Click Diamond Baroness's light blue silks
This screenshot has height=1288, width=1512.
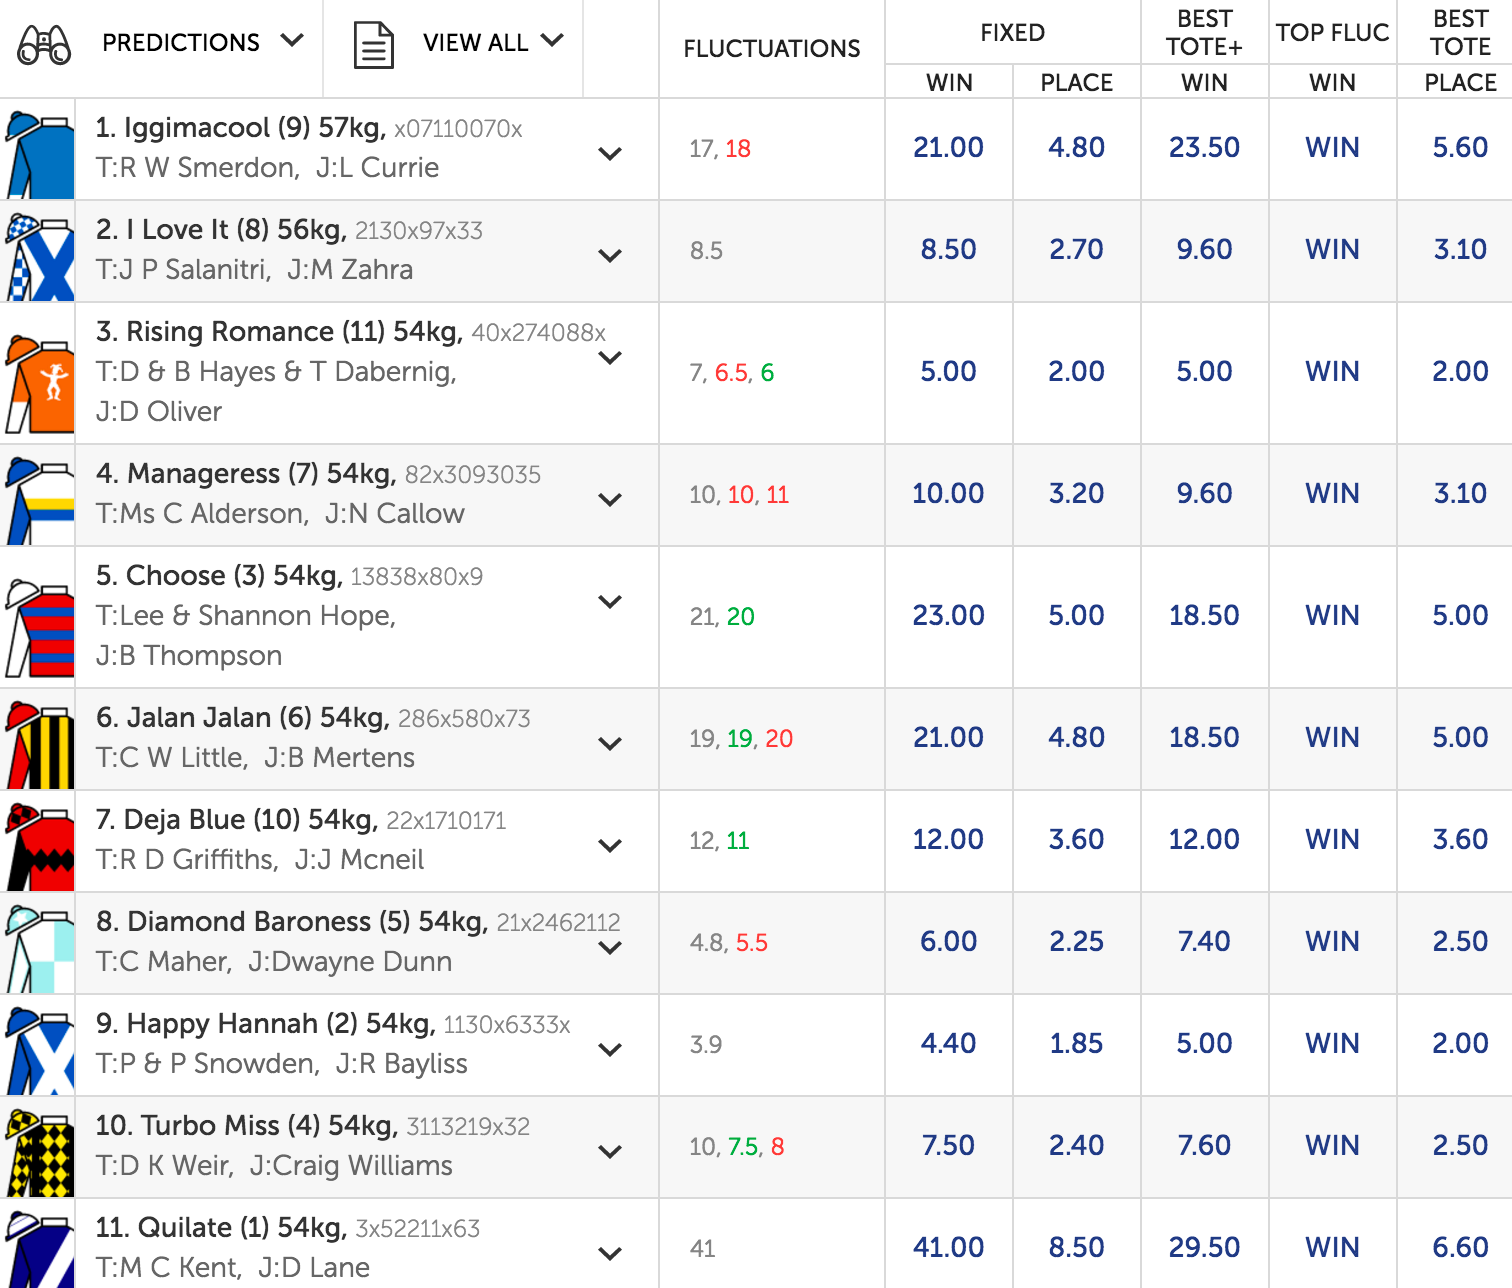point(40,949)
